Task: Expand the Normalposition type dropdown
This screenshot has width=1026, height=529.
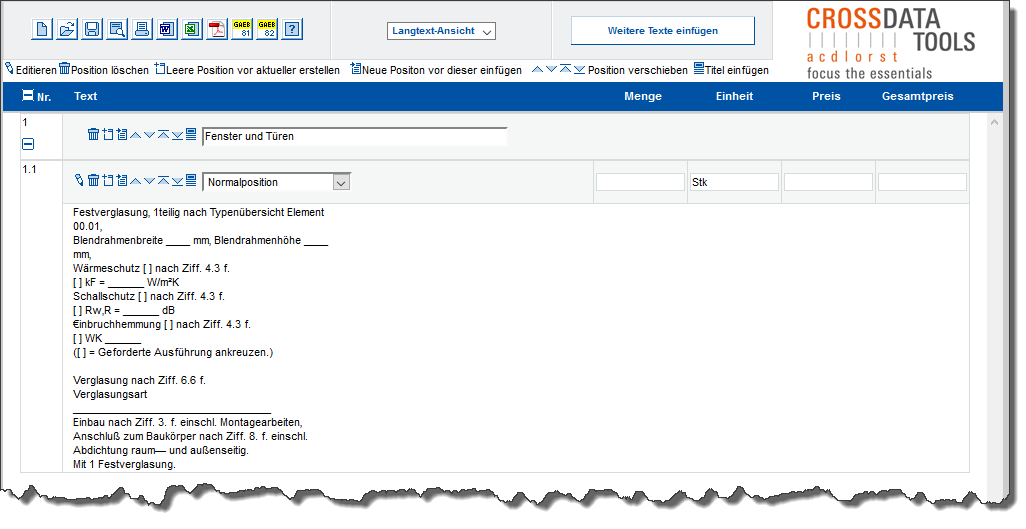Action: coord(341,182)
